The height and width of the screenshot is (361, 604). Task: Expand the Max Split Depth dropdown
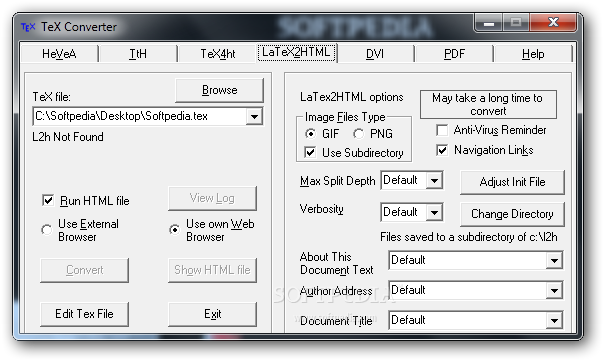pyautogui.click(x=435, y=180)
